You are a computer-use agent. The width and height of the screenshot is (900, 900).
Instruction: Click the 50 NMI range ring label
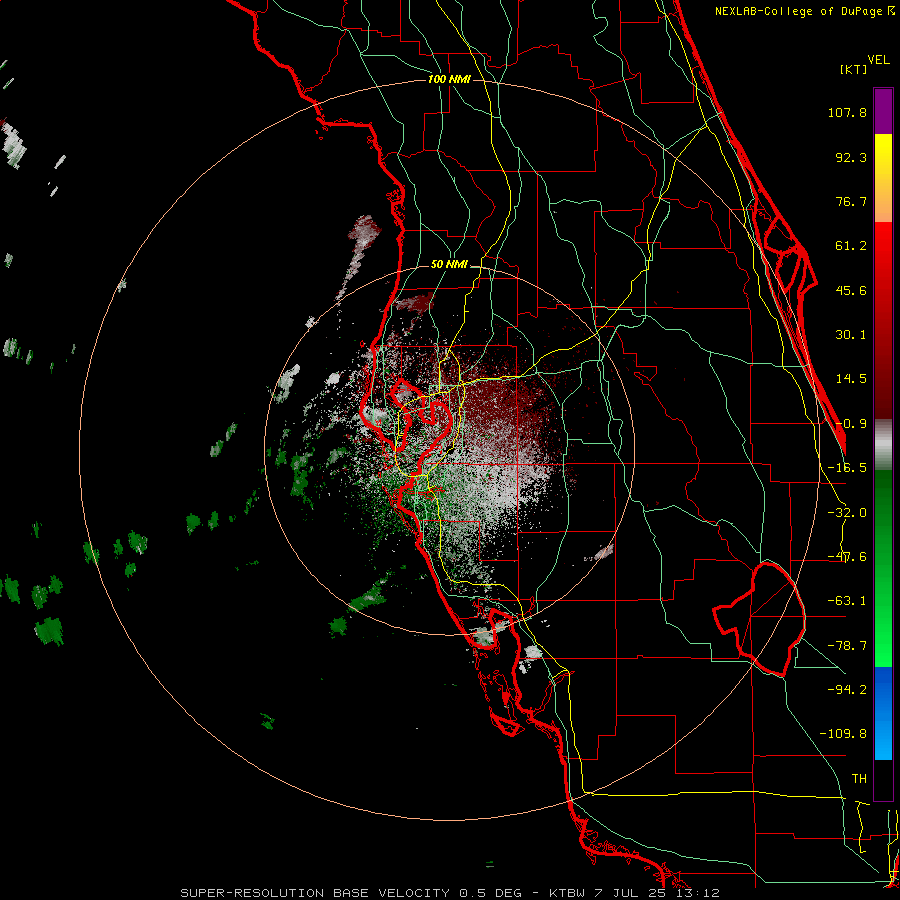coord(449,265)
